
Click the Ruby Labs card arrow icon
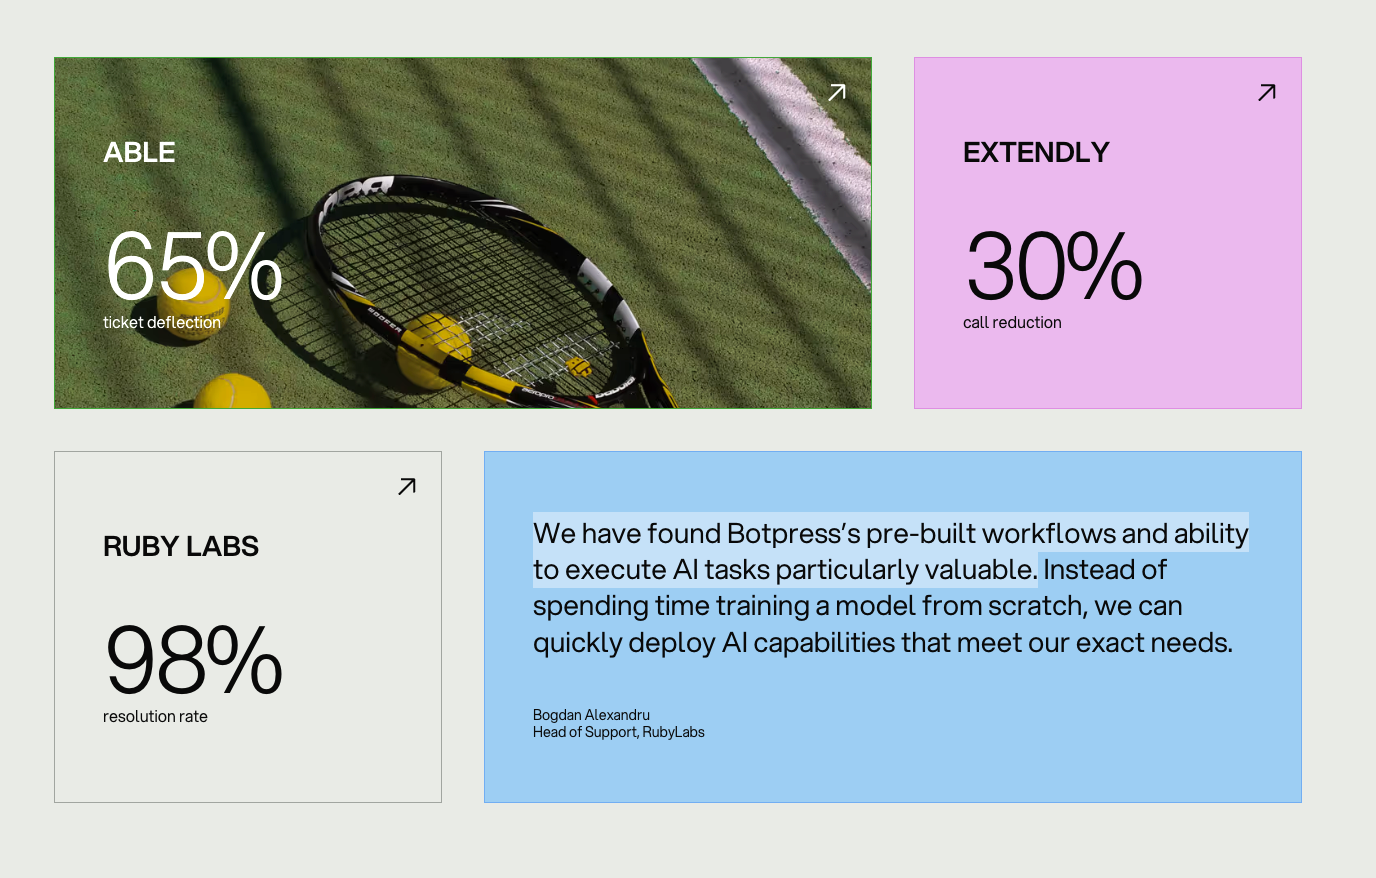point(406,487)
